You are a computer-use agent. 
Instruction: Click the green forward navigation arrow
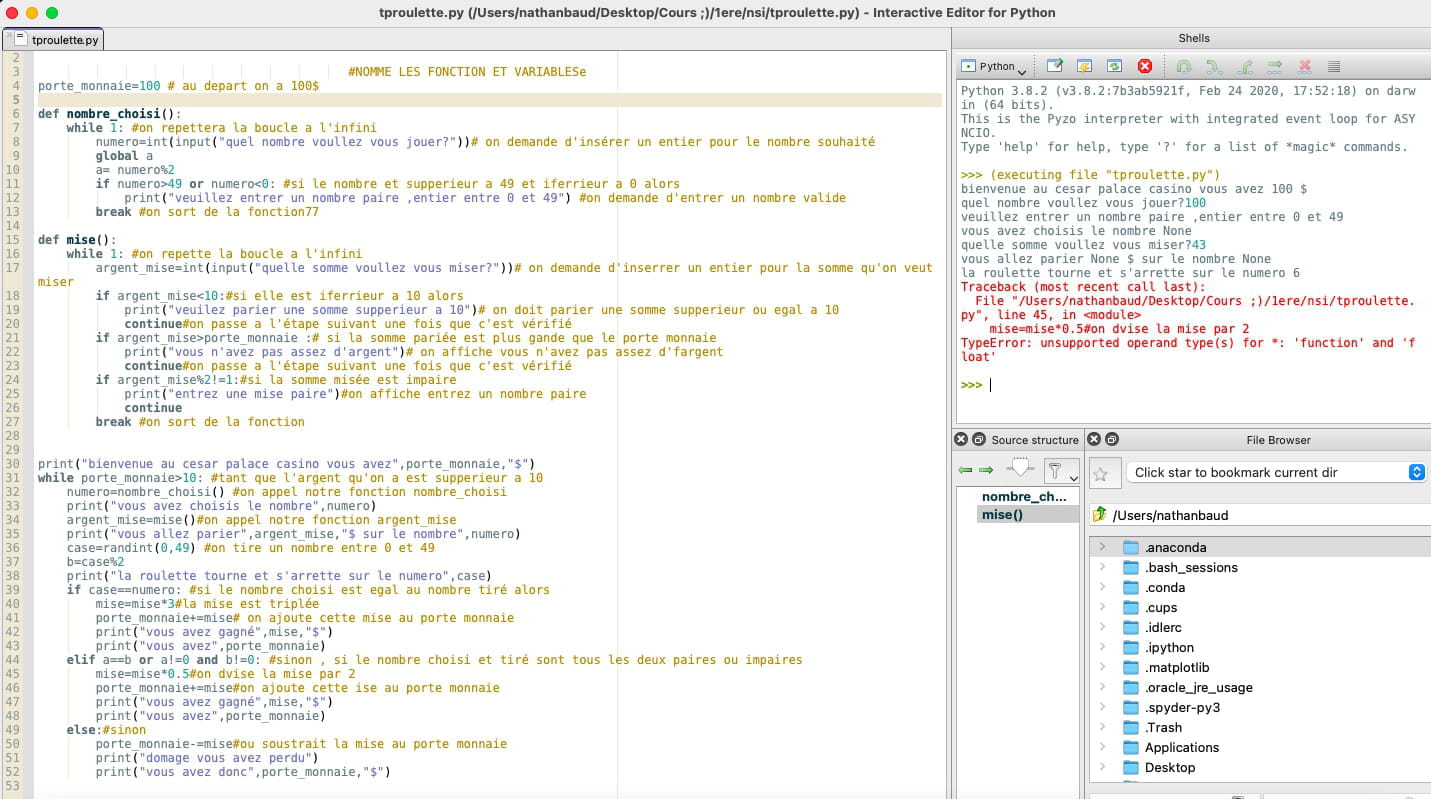click(986, 470)
